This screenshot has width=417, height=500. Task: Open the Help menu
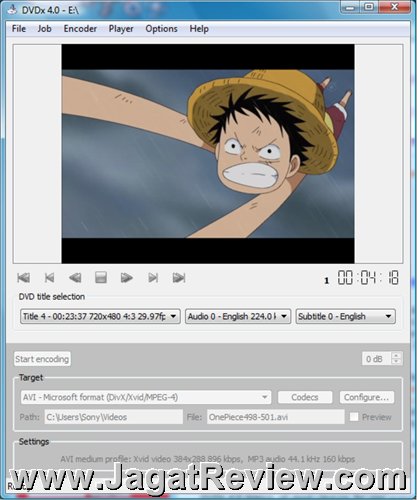[199, 29]
